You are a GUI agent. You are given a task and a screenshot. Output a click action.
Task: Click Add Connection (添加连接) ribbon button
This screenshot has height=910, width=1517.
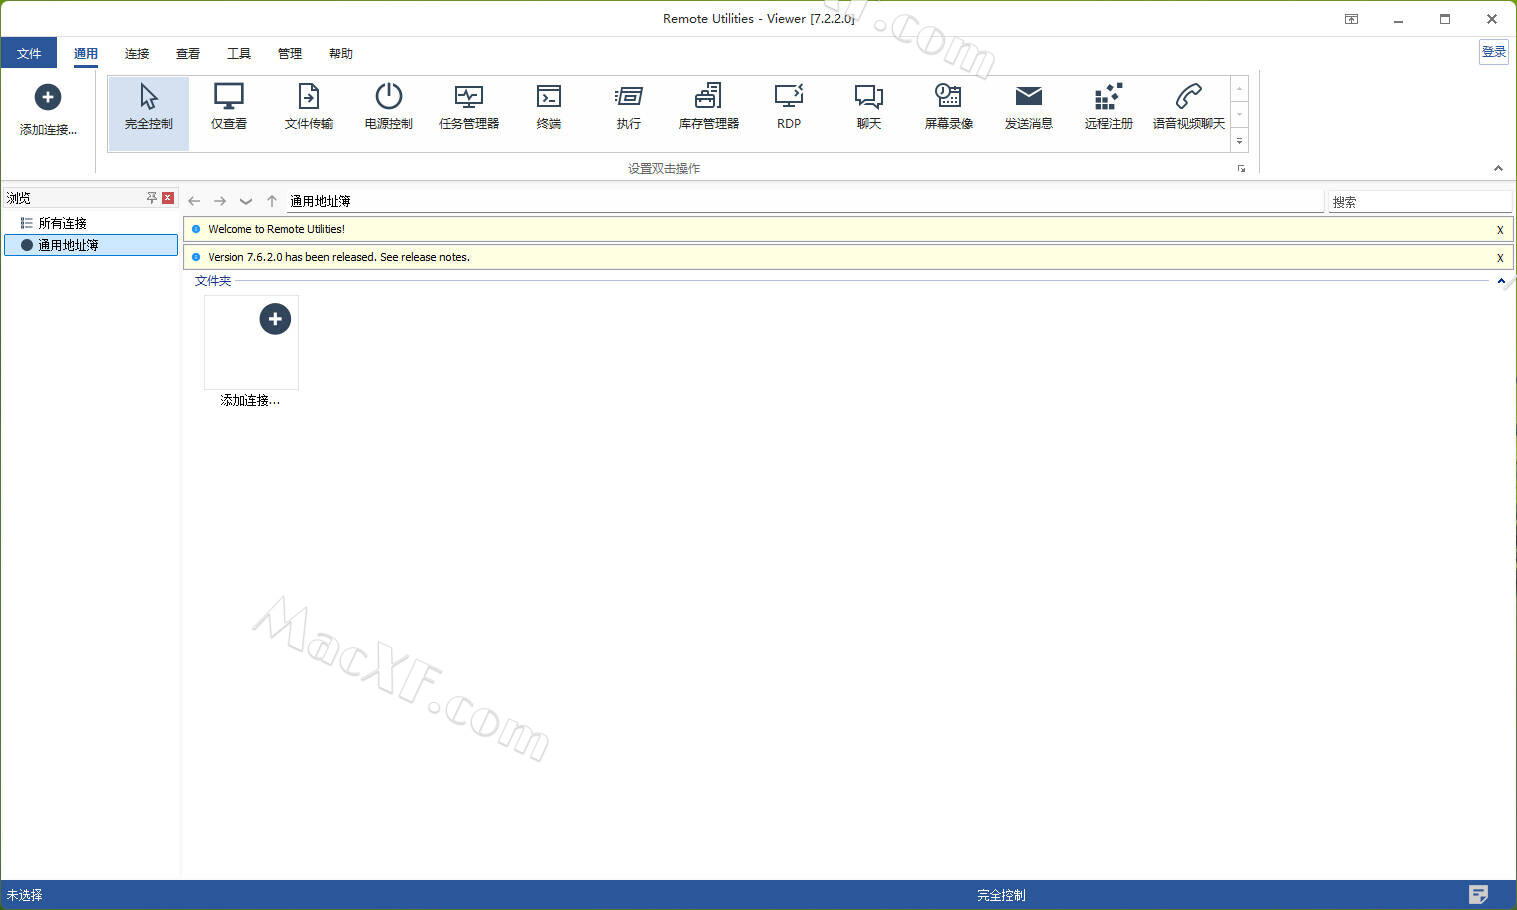[x=48, y=110]
